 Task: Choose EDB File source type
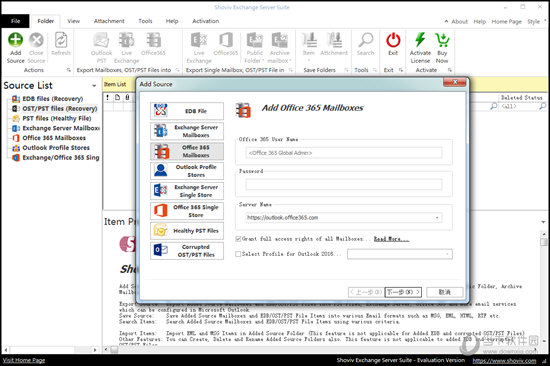[187, 111]
